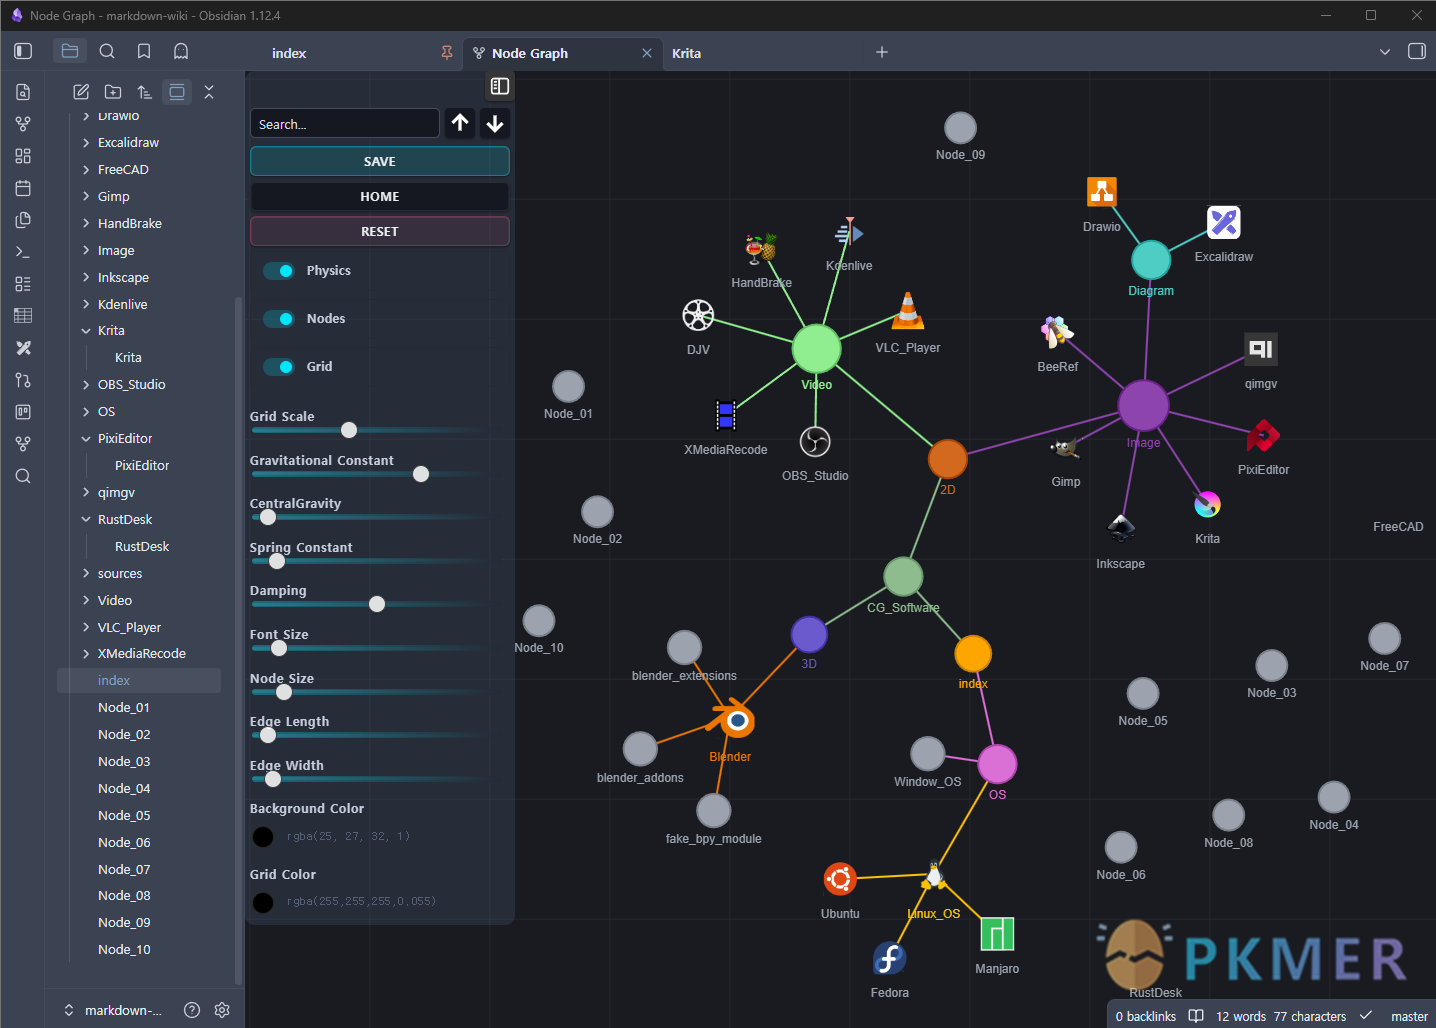Open canvas ribbon icon
1436x1028 pixels.
click(x=23, y=156)
